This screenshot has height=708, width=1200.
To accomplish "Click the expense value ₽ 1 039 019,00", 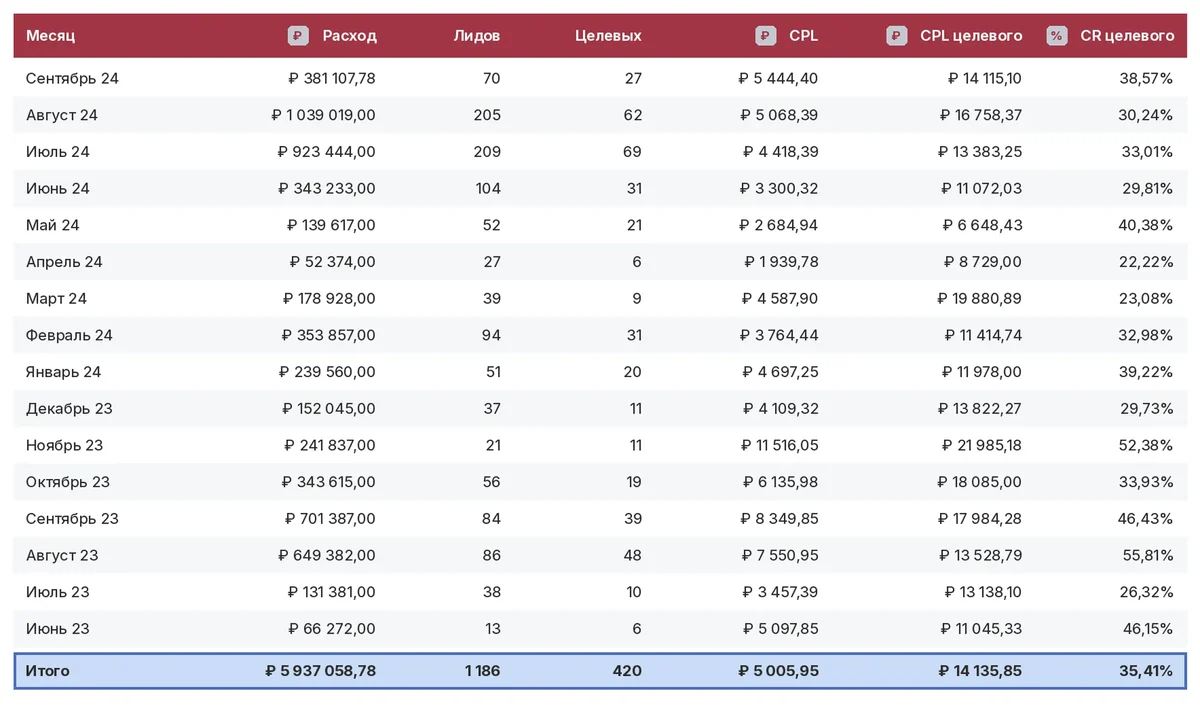I will pos(324,115).
